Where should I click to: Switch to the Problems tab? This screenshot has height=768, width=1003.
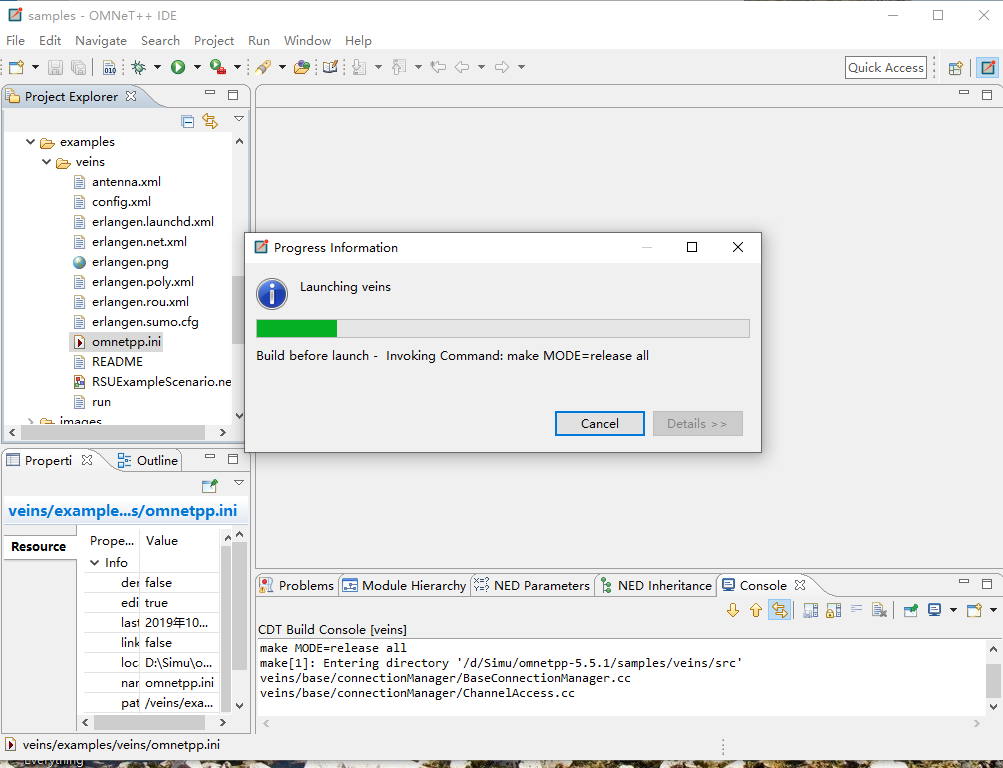tap(297, 586)
